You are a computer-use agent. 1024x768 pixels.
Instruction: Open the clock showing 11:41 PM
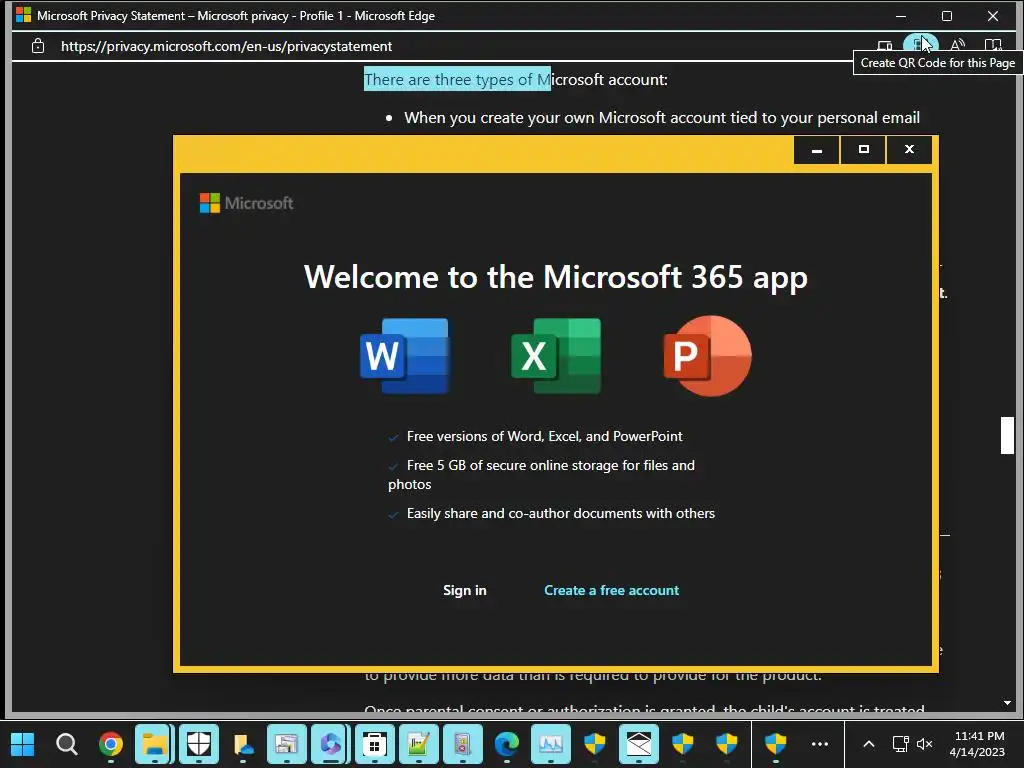[x=978, y=744]
